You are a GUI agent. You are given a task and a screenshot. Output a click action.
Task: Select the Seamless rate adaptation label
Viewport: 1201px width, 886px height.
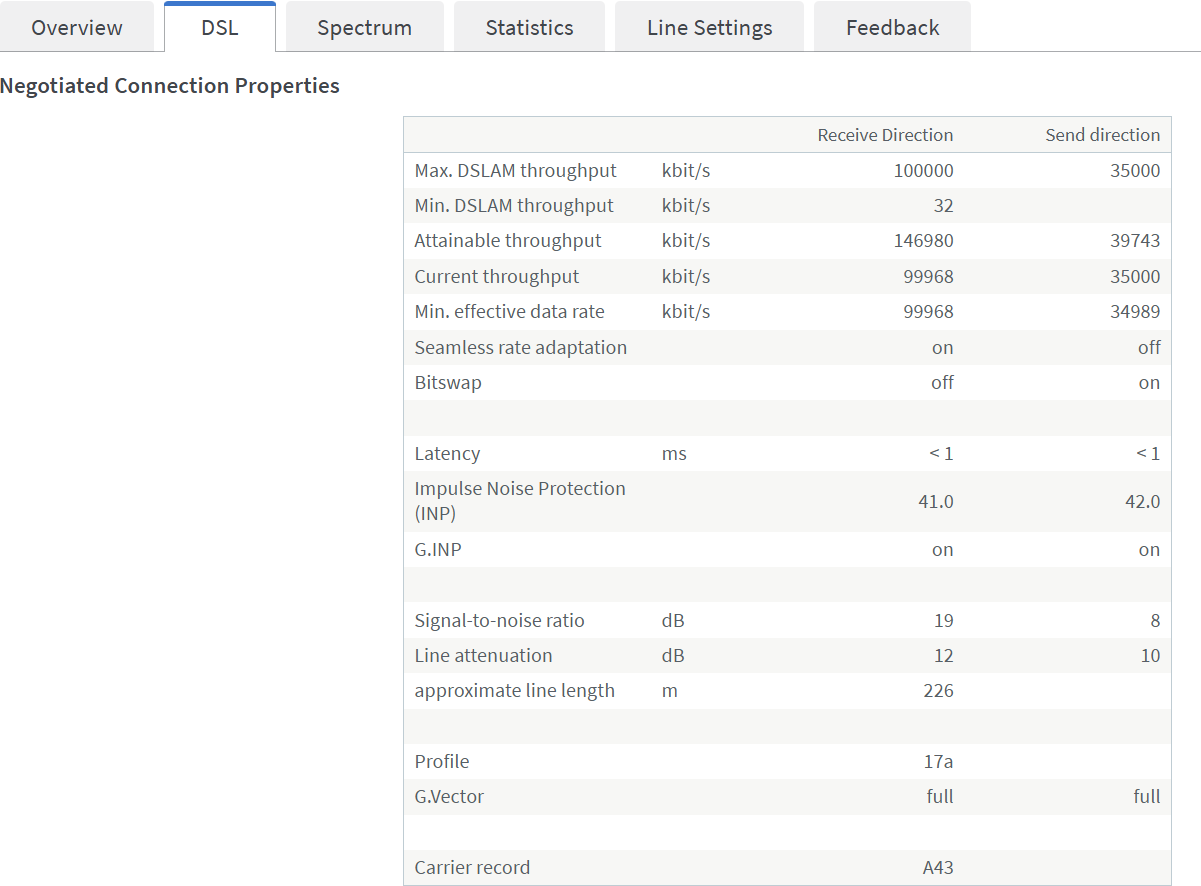pos(520,348)
